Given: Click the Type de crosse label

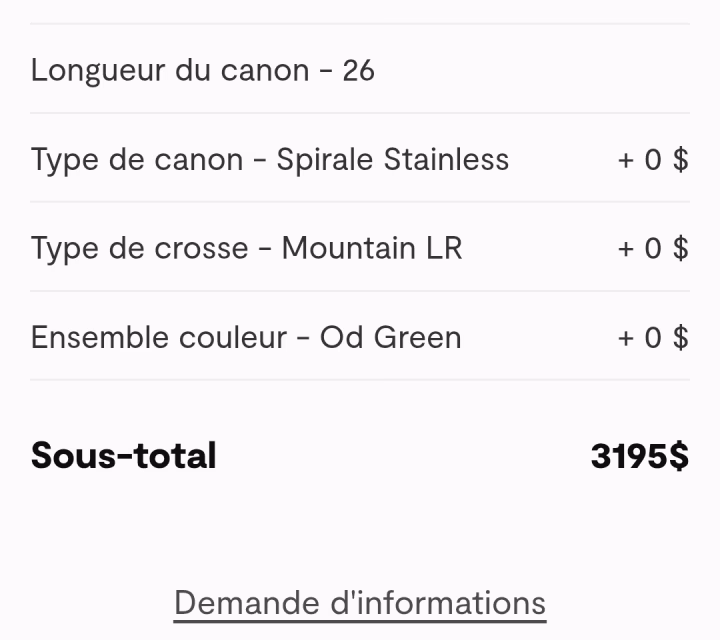Looking at the screenshot, I should tap(139, 248).
